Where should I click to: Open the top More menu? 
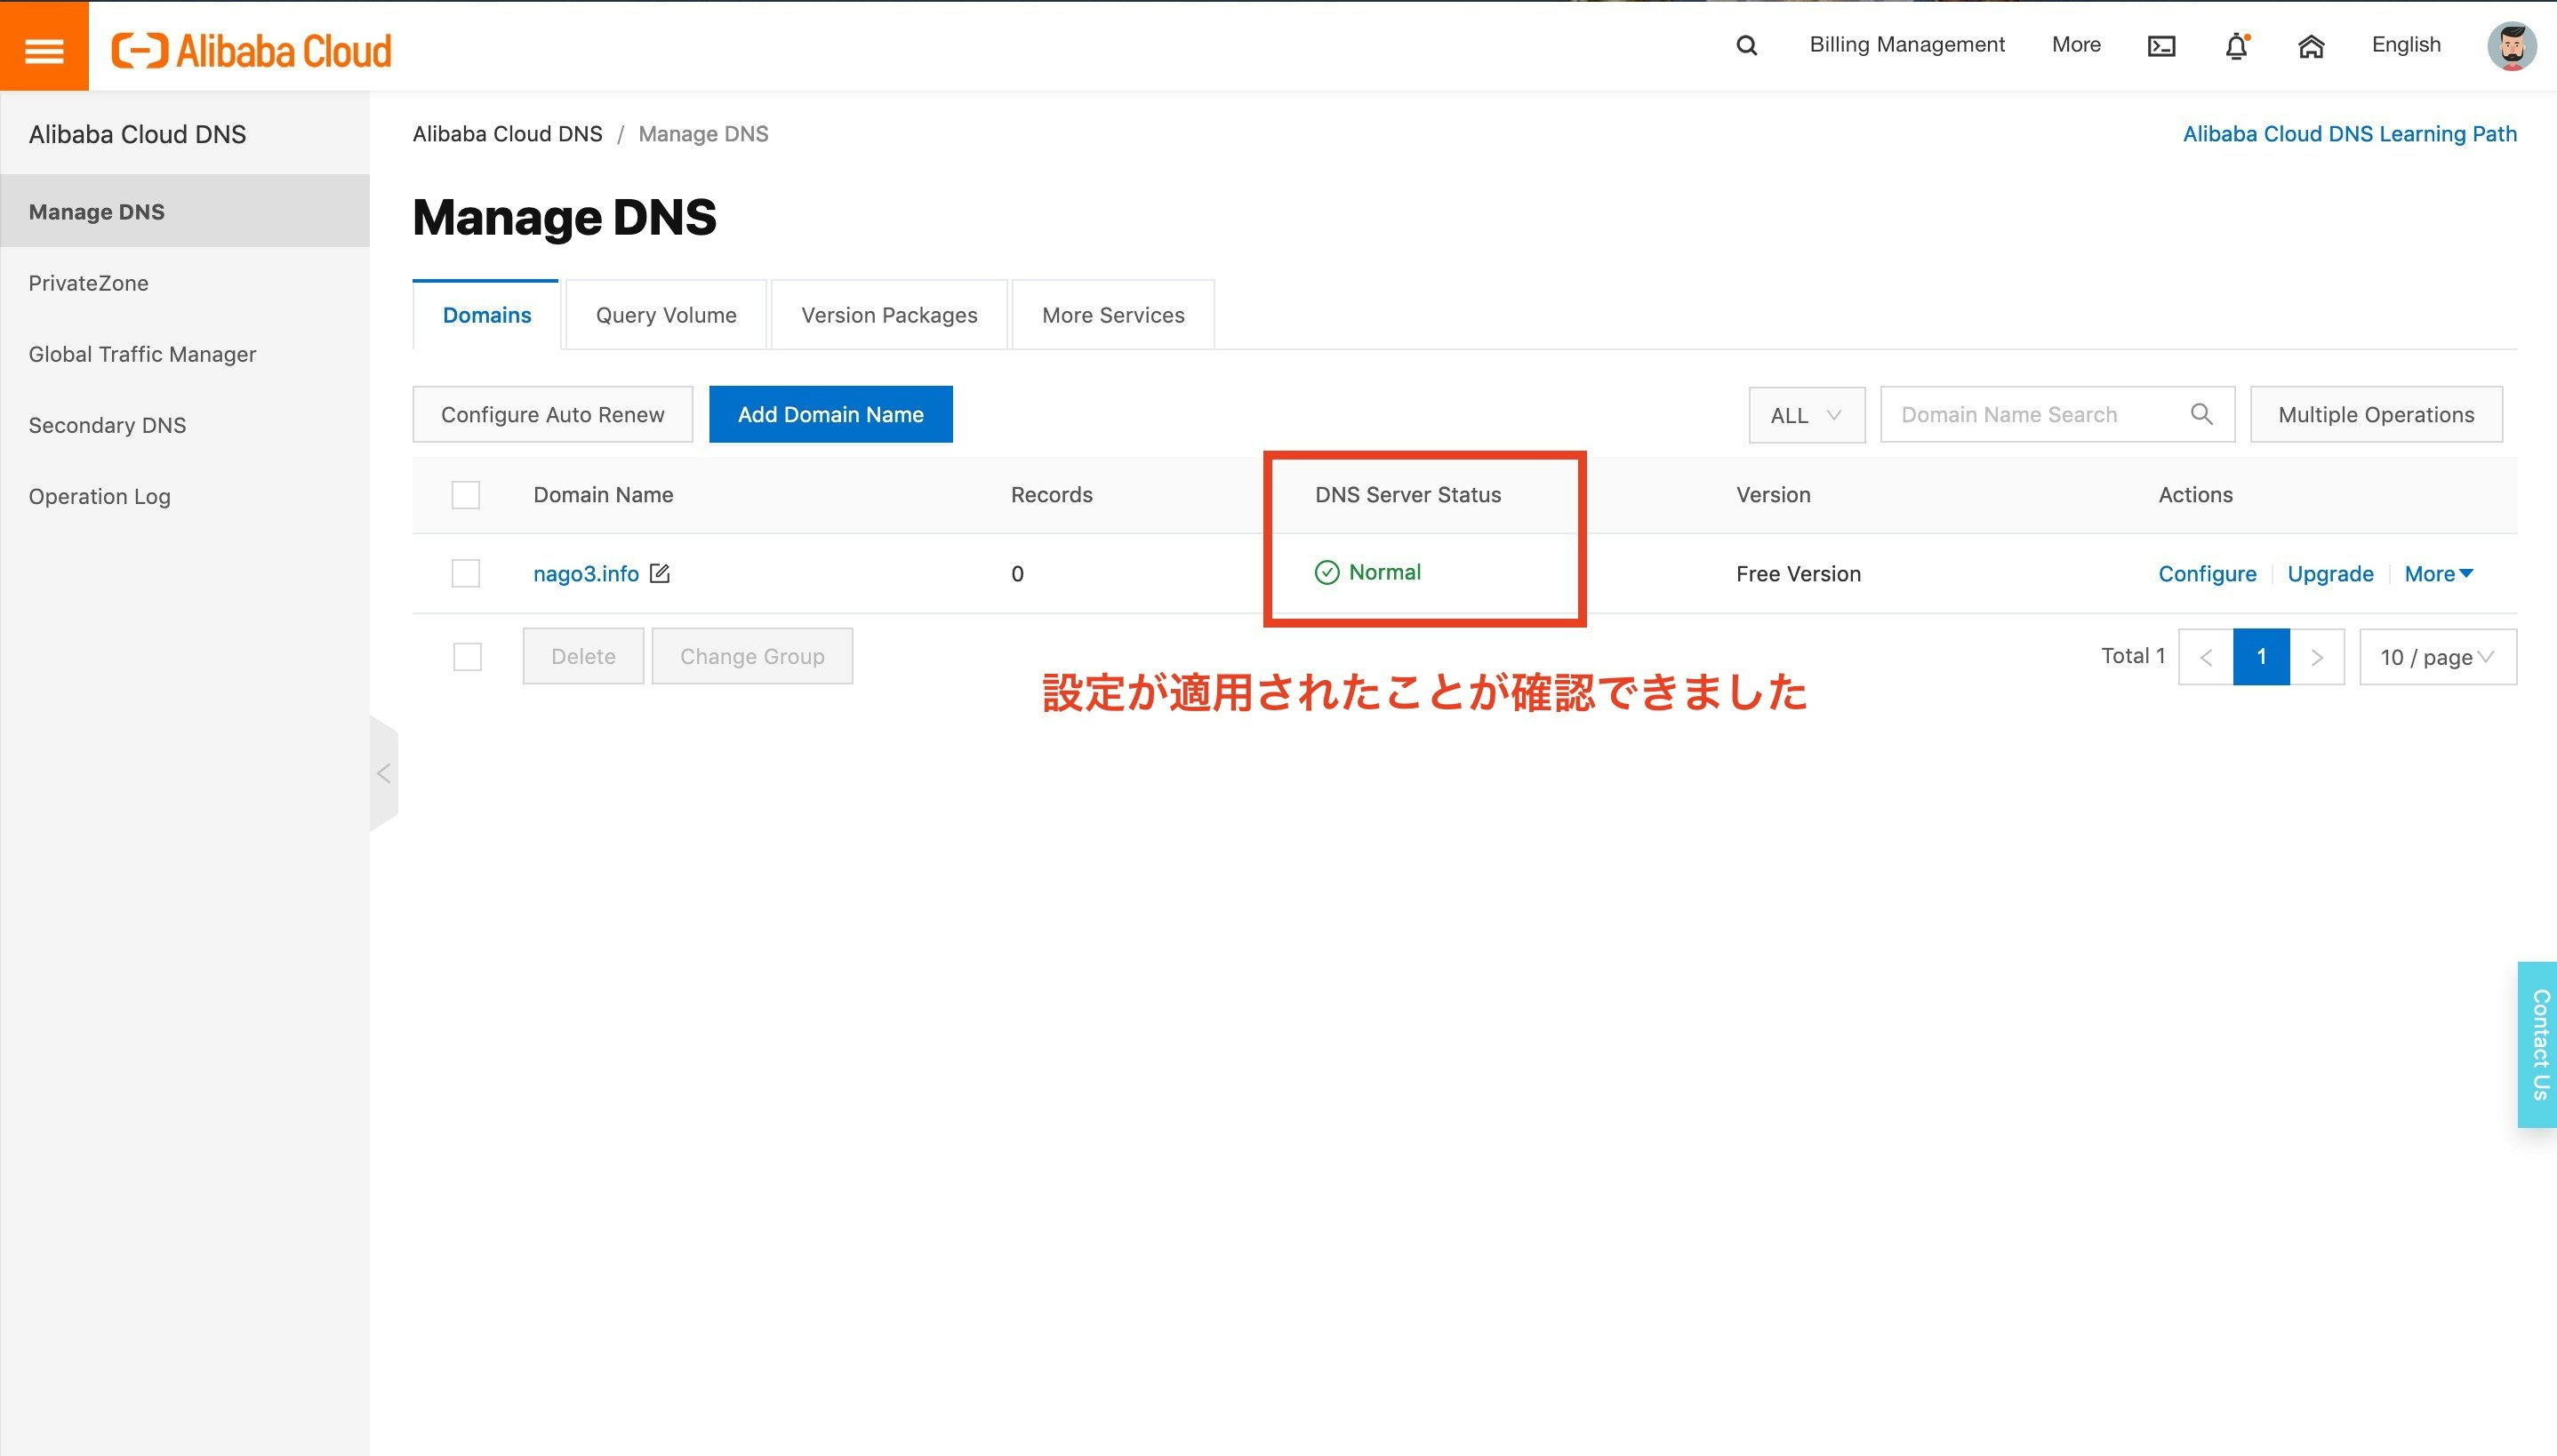pyautogui.click(x=2076, y=45)
